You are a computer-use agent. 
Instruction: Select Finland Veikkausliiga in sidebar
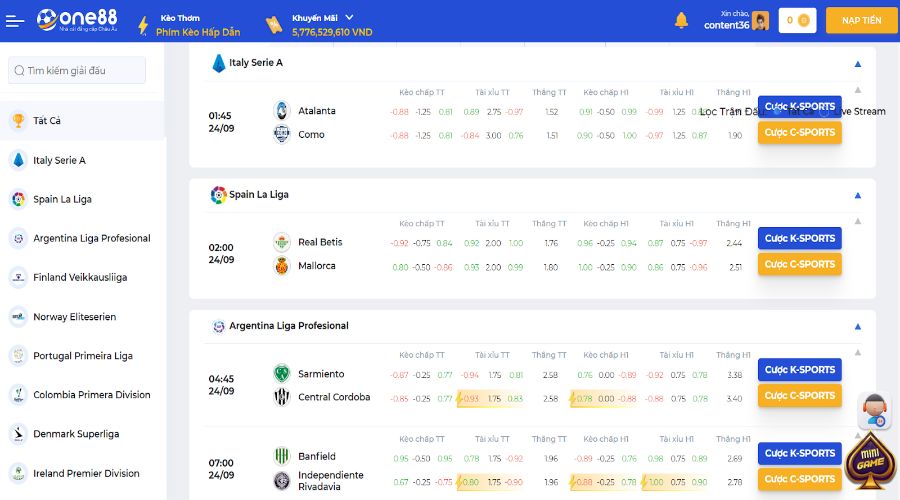tap(83, 277)
